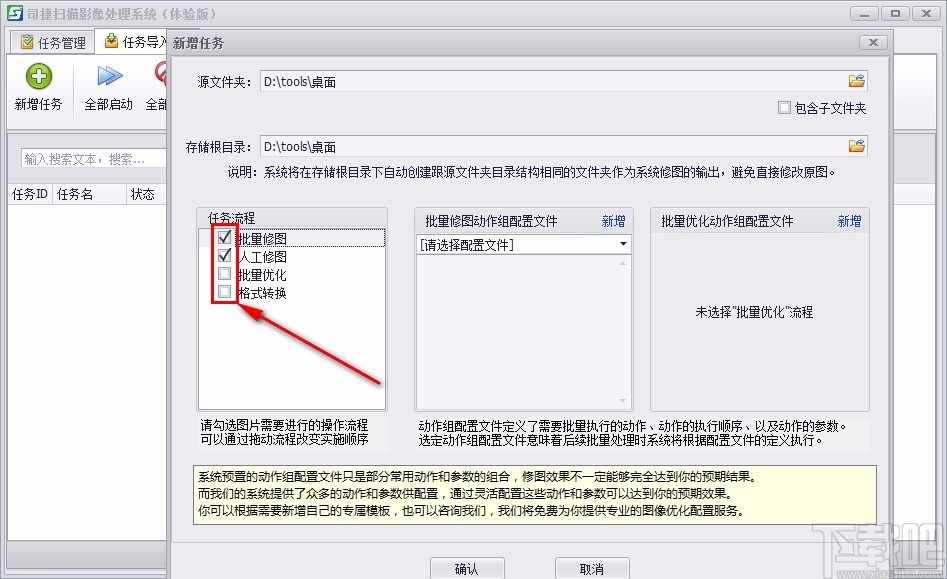
Task: Check the 批量优化 checkbox
Action: (x=225, y=274)
